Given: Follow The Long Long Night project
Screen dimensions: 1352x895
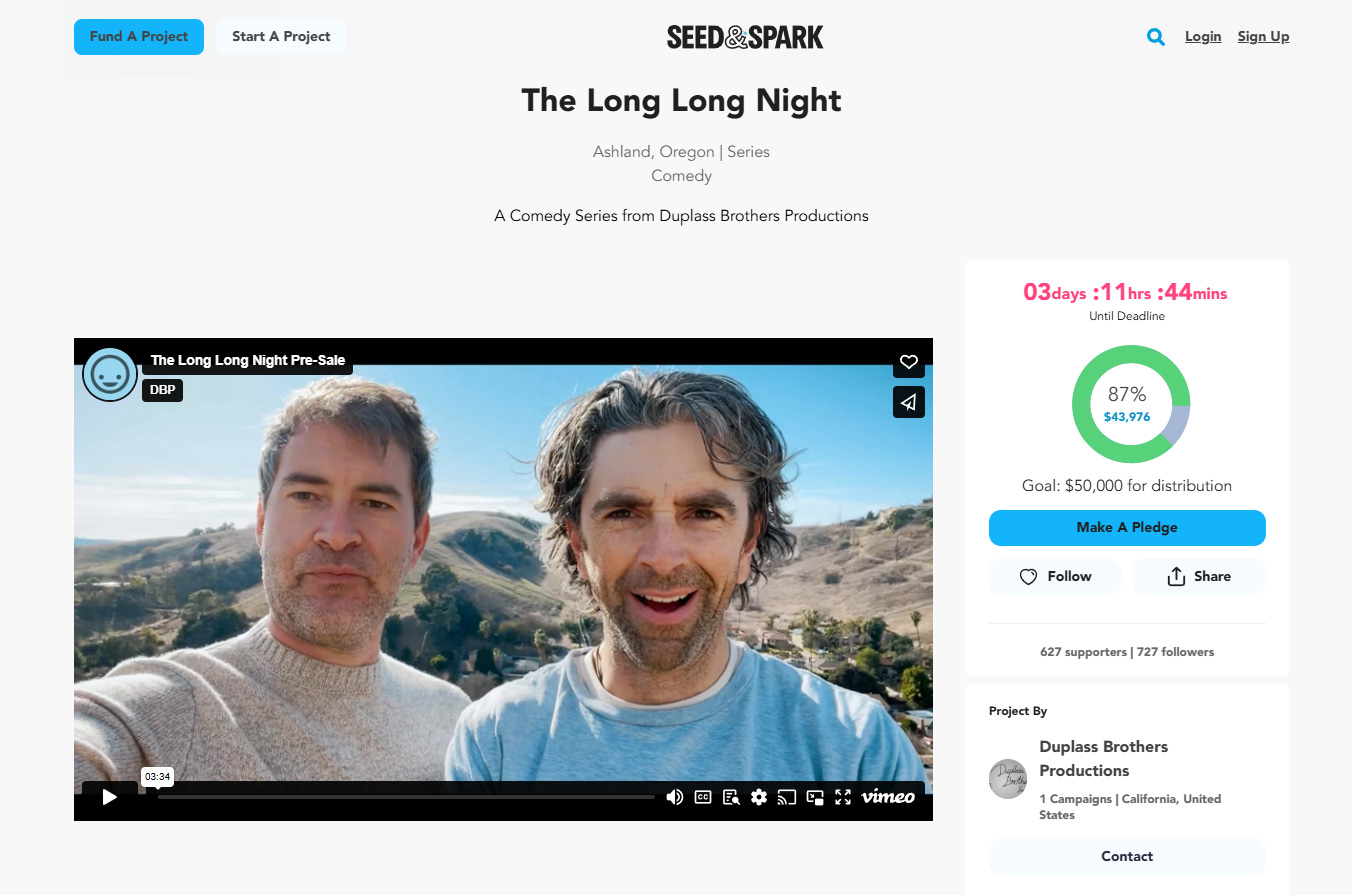Looking at the screenshot, I should tap(1055, 577).
